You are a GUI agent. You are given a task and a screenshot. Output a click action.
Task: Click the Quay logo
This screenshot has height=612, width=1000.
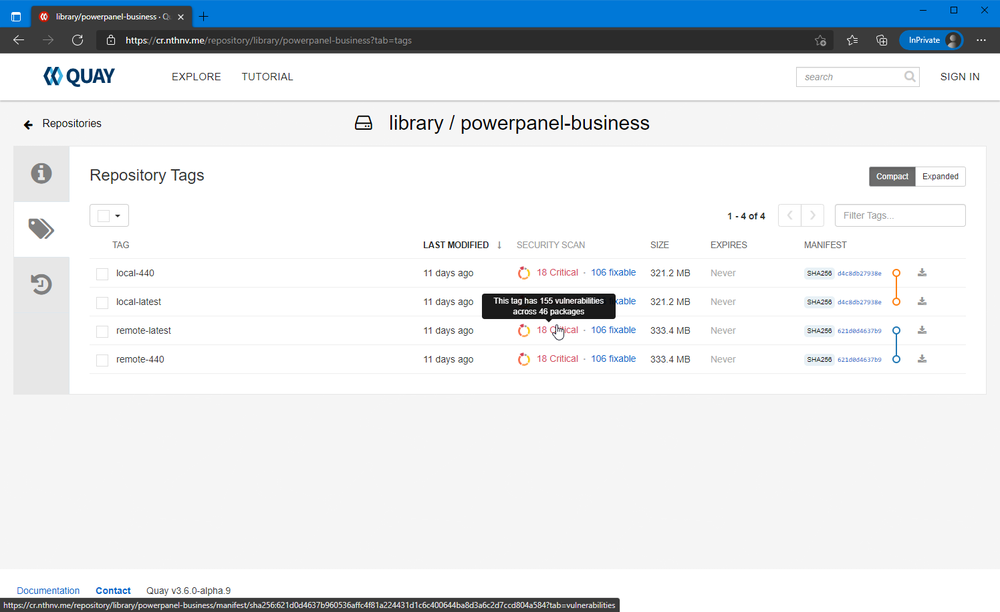point(79,76)
